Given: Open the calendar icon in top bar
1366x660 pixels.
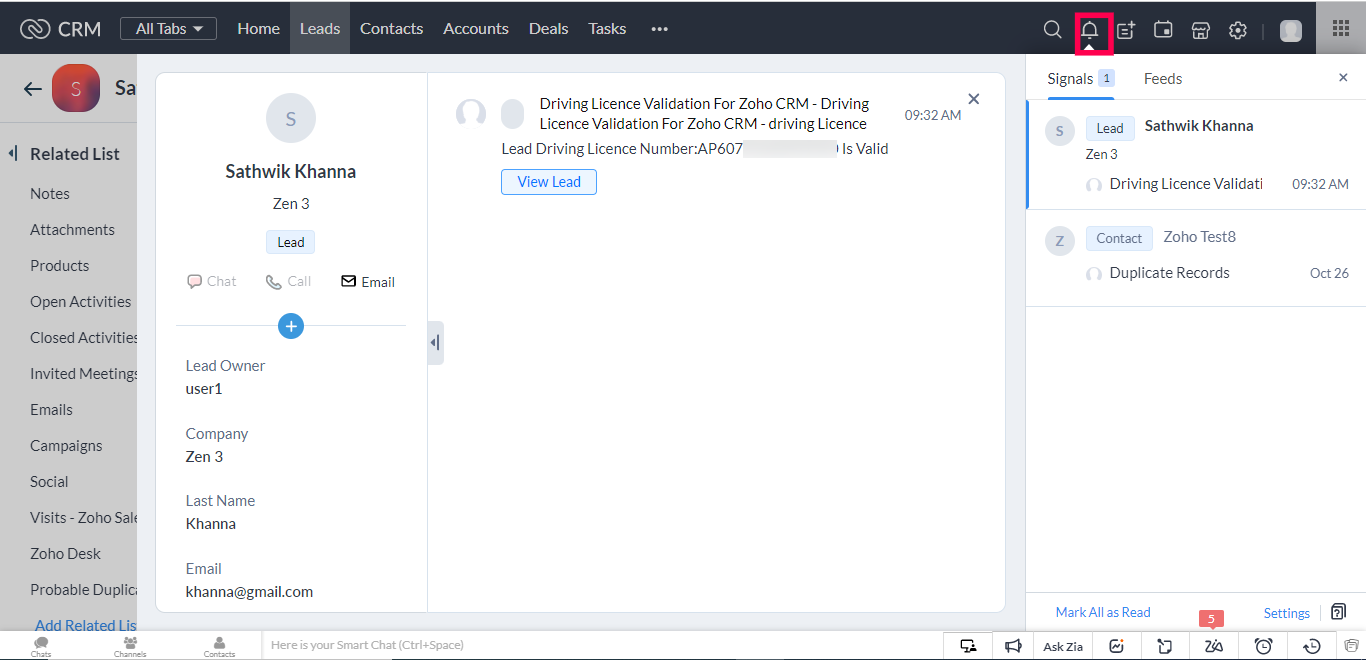Looking at the screenshot, I should pos(1163,30).
